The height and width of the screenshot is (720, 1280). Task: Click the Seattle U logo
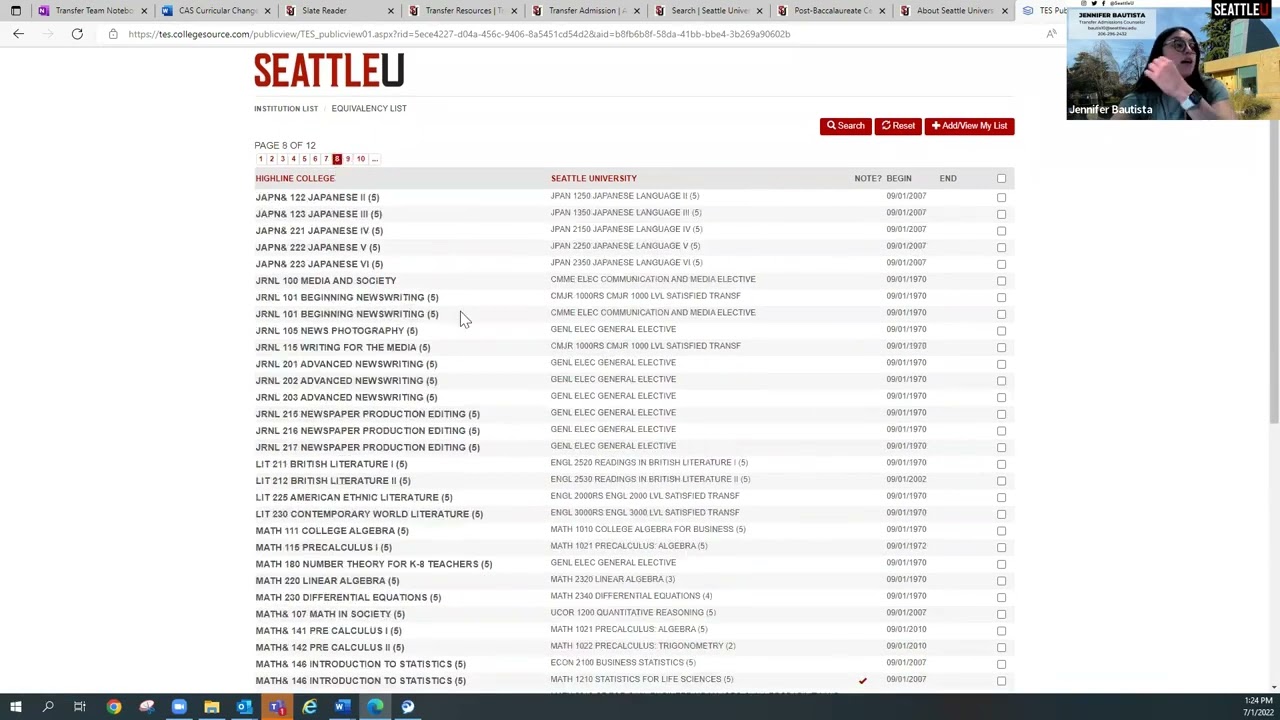pos(329,70)
